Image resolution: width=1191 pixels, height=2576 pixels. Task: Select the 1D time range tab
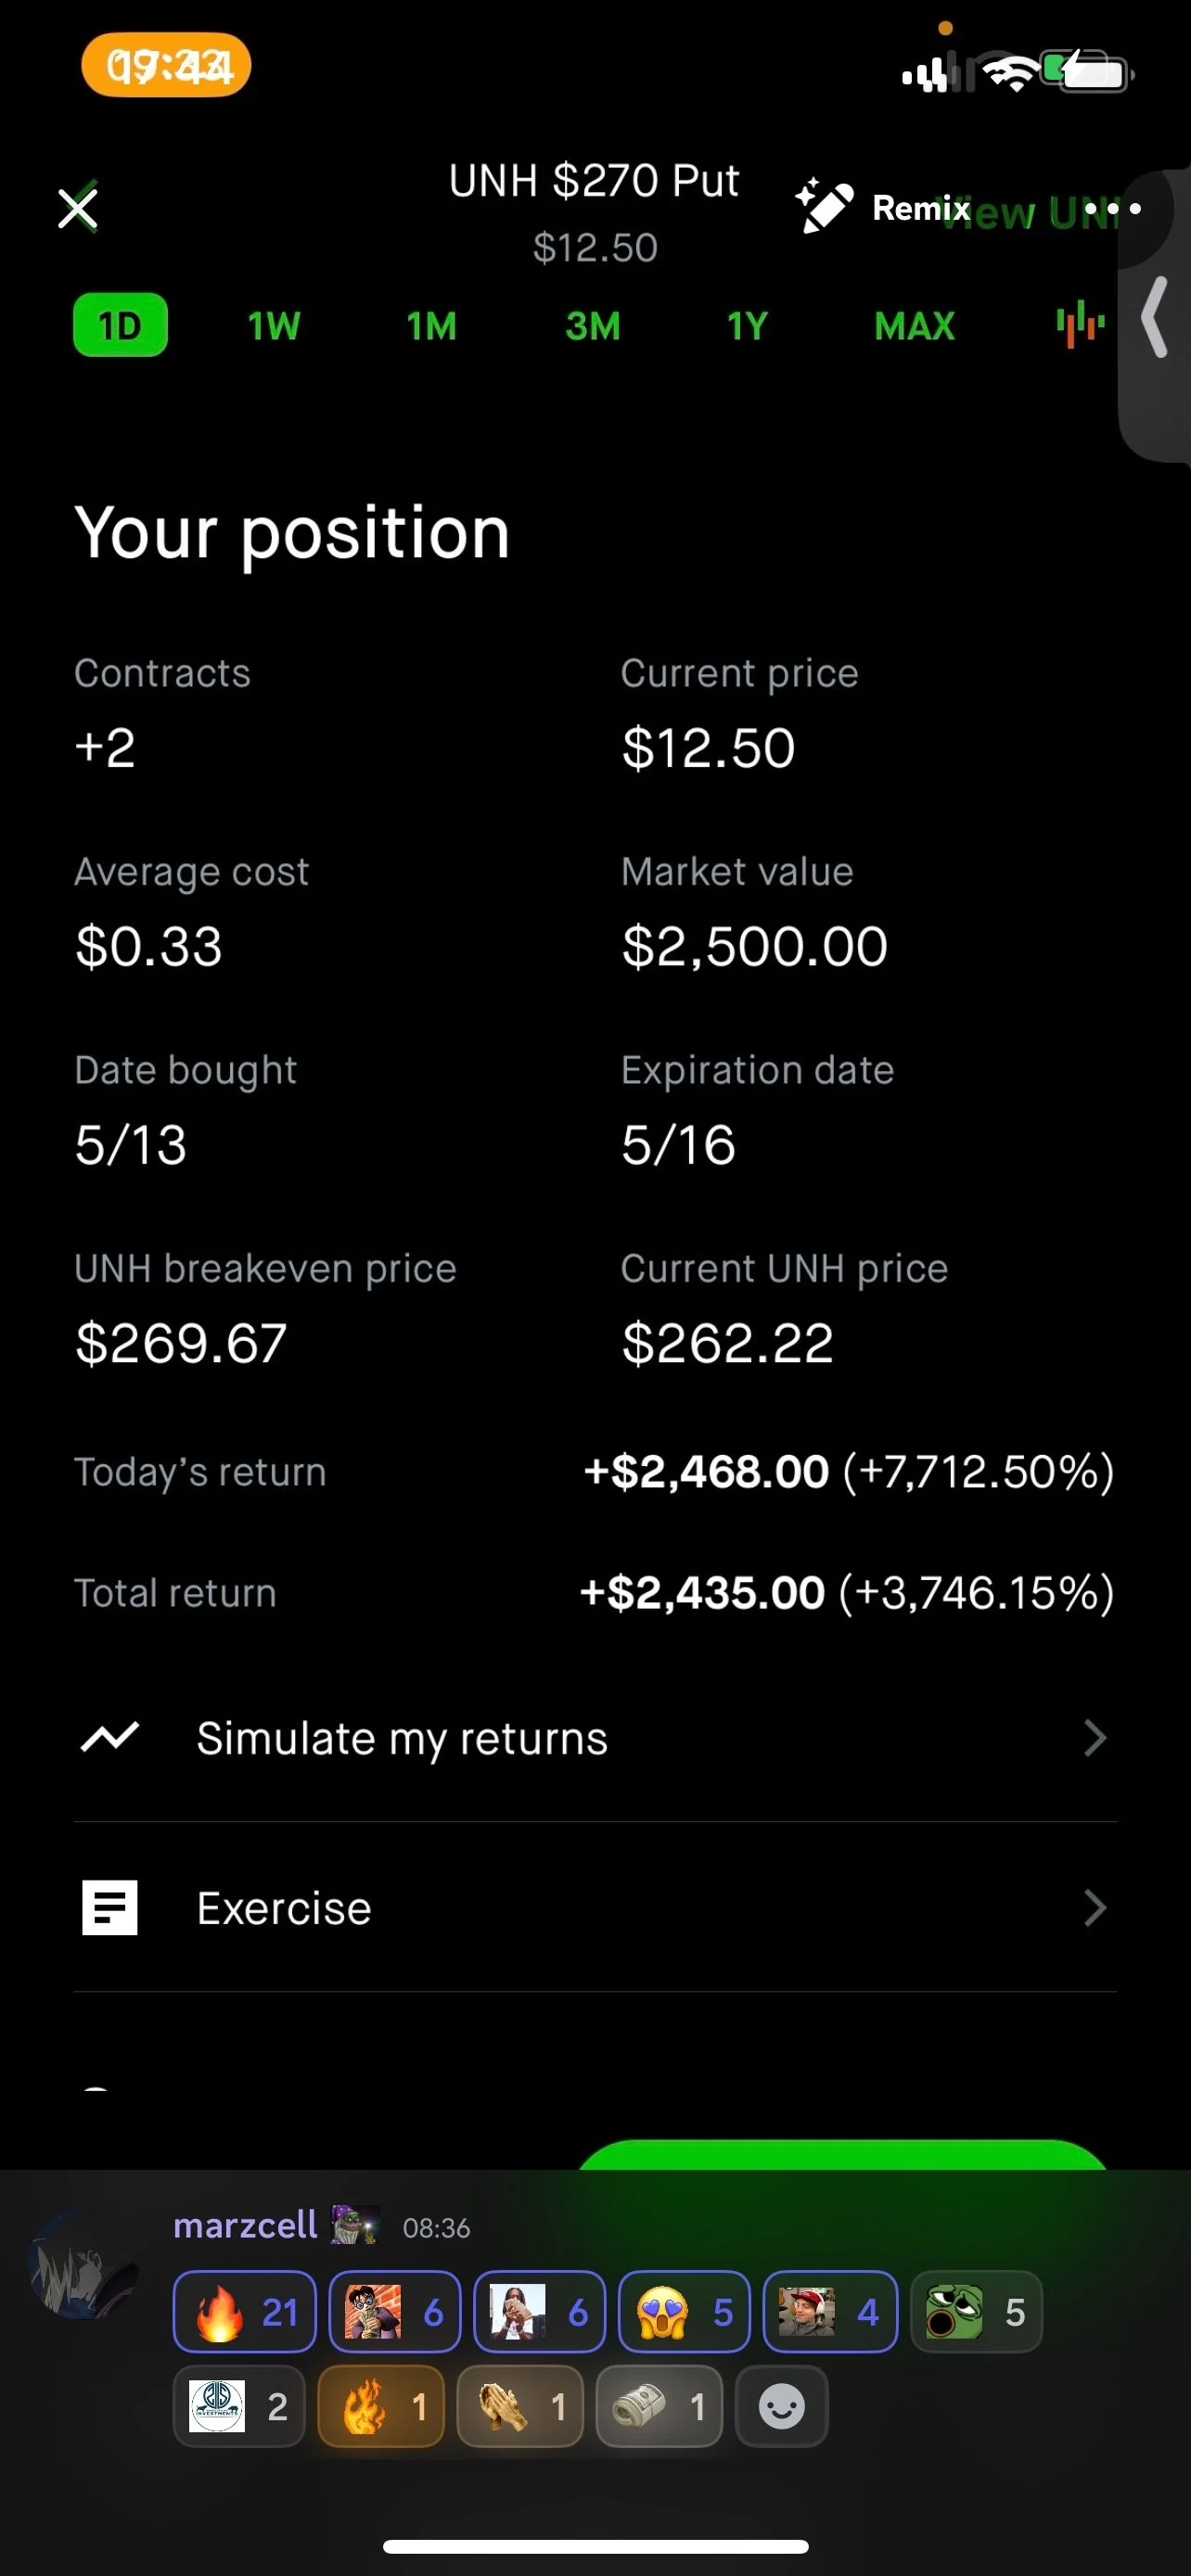click(x=120, y=325)
